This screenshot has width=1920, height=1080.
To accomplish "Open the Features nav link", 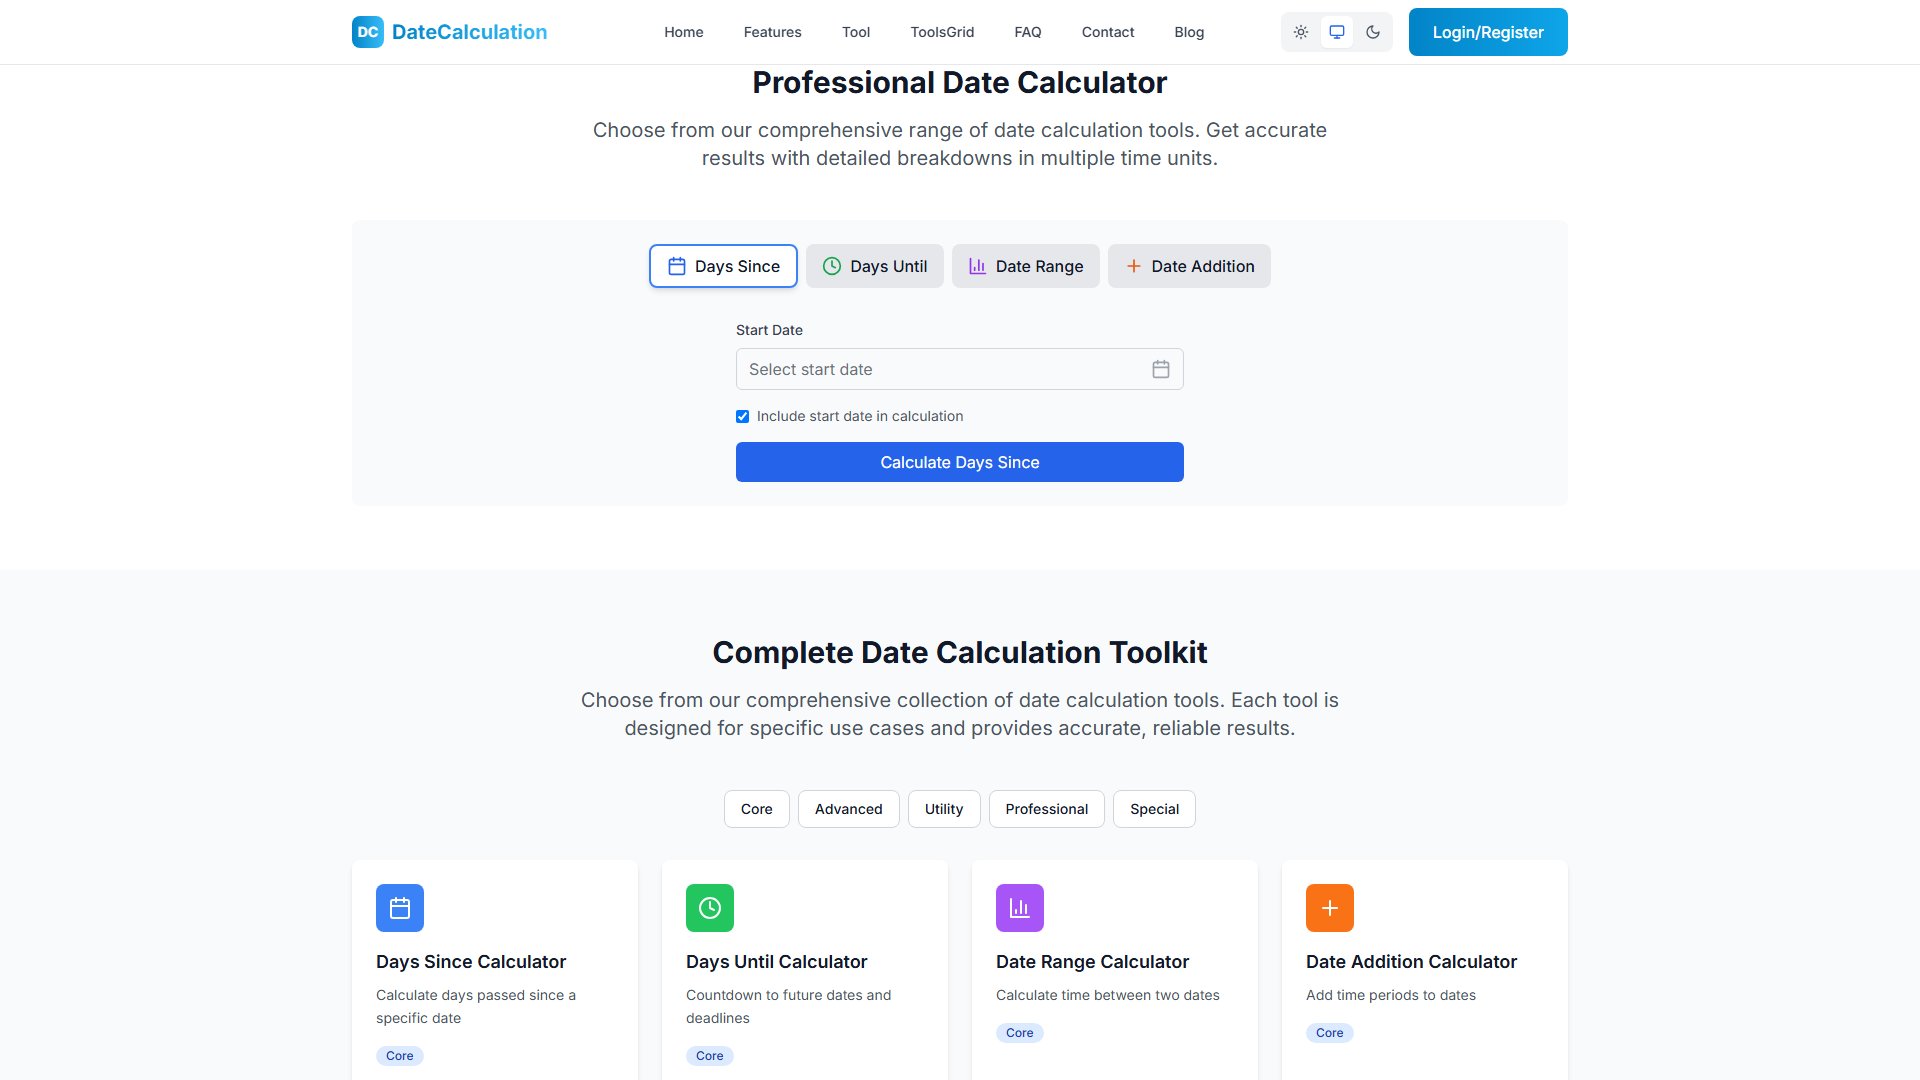I will pos(773,32).
